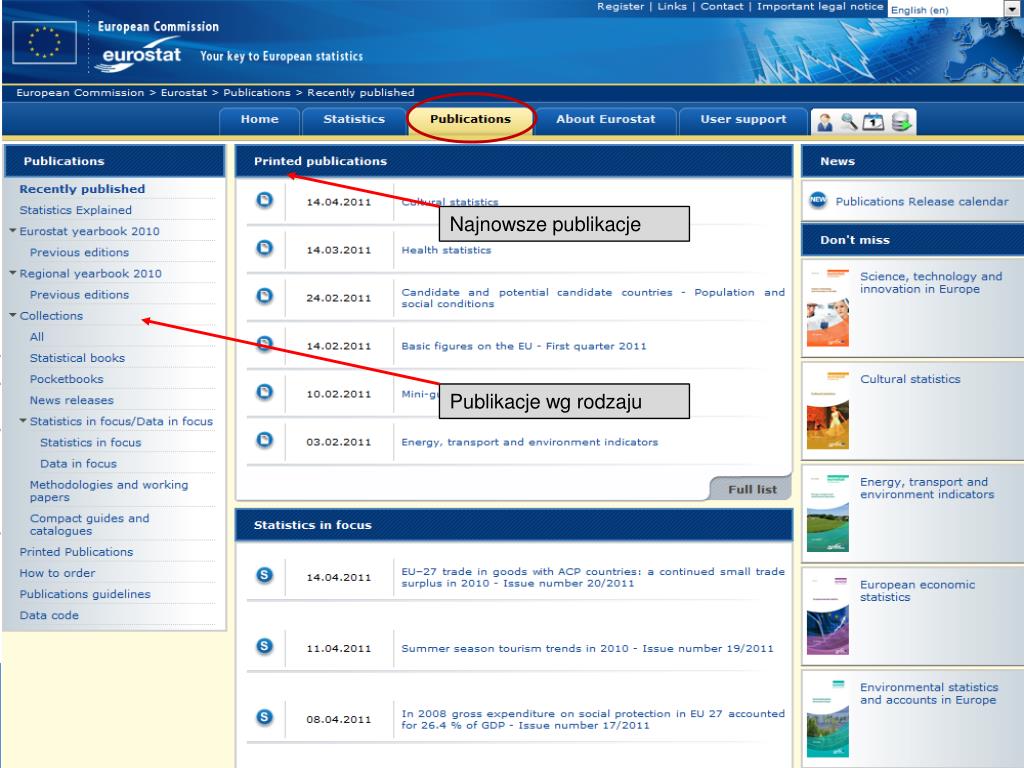Click European economic statistics cover thumbnail
Screen dimensions: 1024x768
pyautogui.click(x=827, y=615)
